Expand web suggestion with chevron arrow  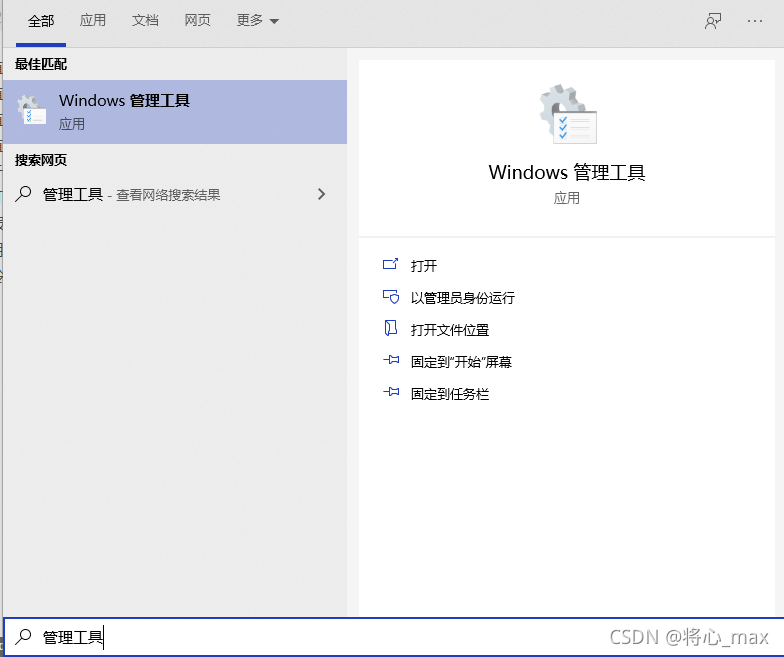tap(322, 194)
